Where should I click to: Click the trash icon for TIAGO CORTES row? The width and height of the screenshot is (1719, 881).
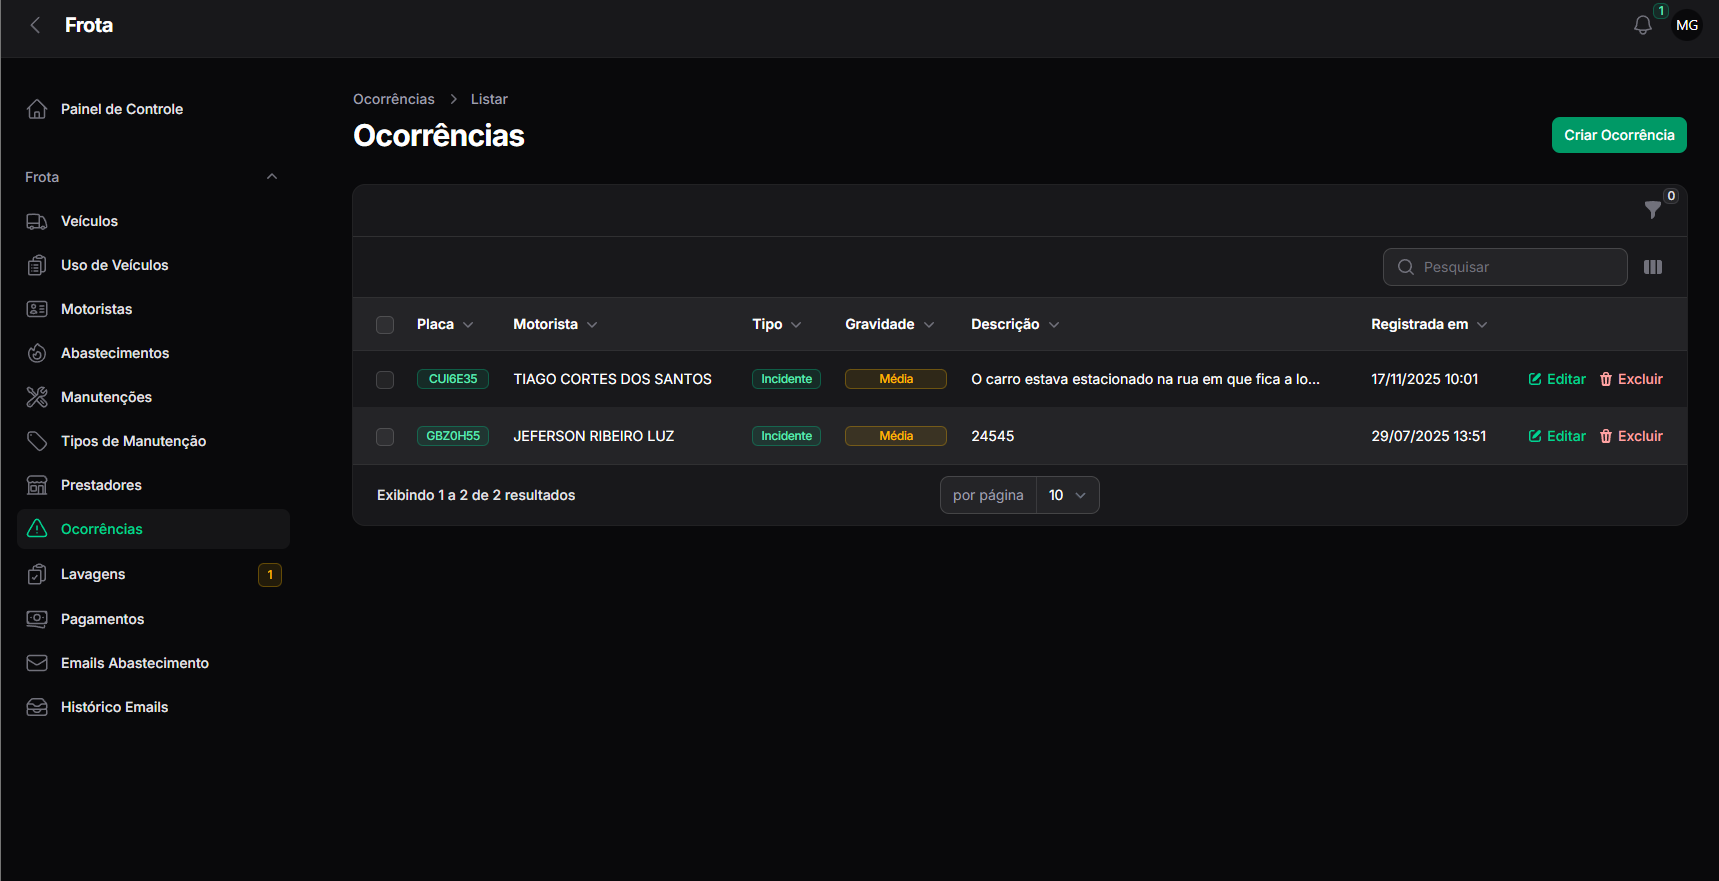(1606, 379)
